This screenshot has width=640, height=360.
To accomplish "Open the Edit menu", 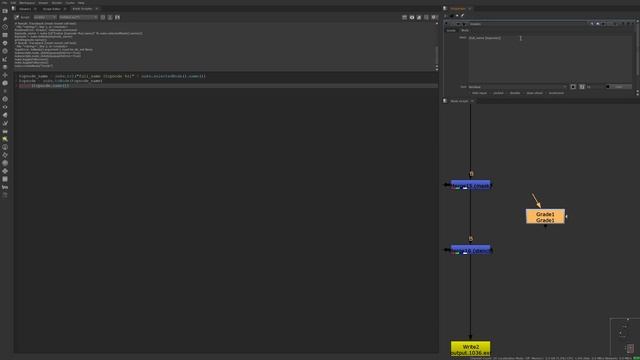I will pos(13,3).
